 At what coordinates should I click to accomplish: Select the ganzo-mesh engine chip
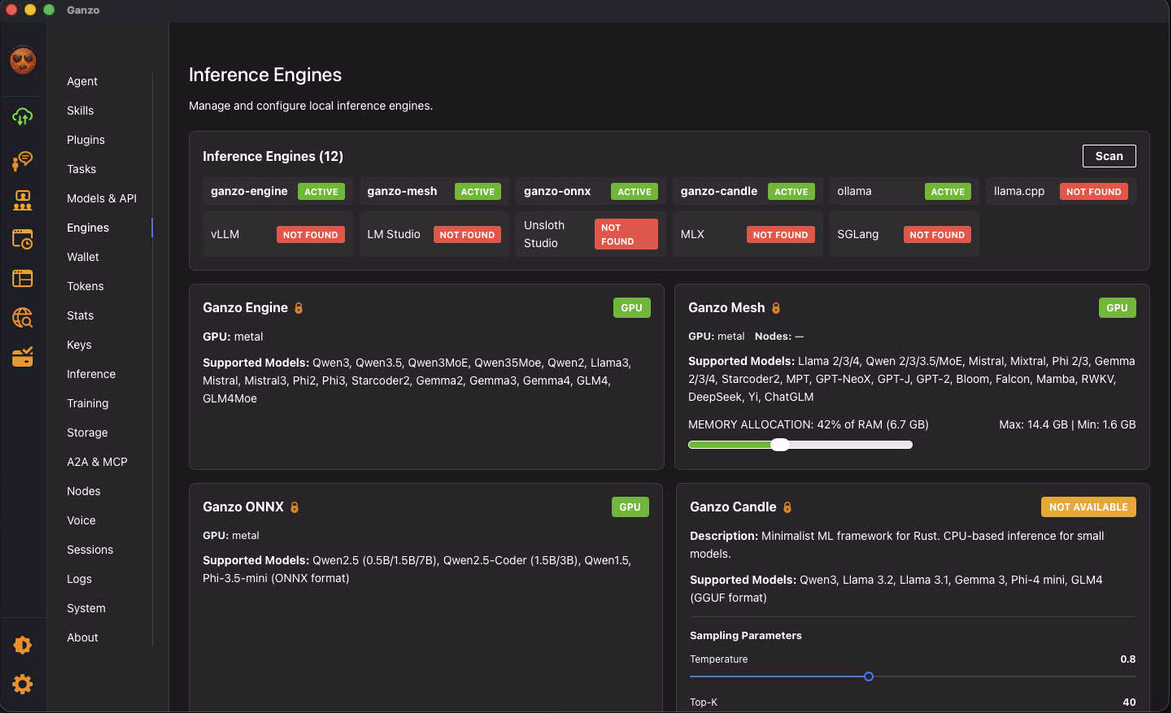[x=434, y=191]
